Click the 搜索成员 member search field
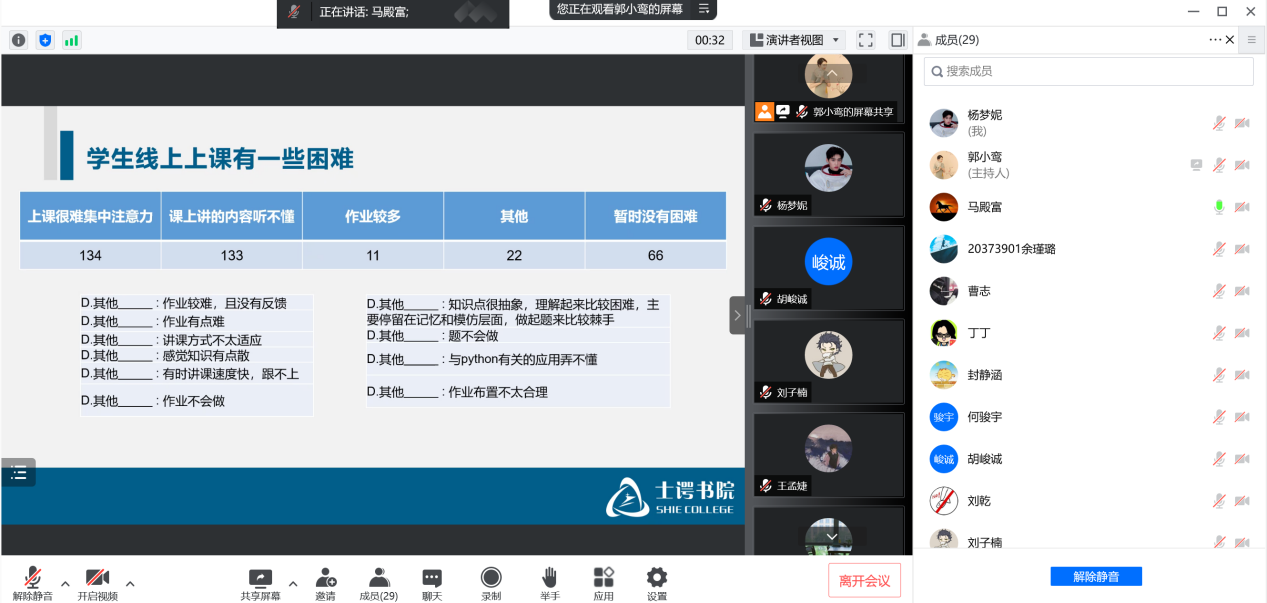The image size is (1267, 603). pyautogui.click(x=1088, y=71)
